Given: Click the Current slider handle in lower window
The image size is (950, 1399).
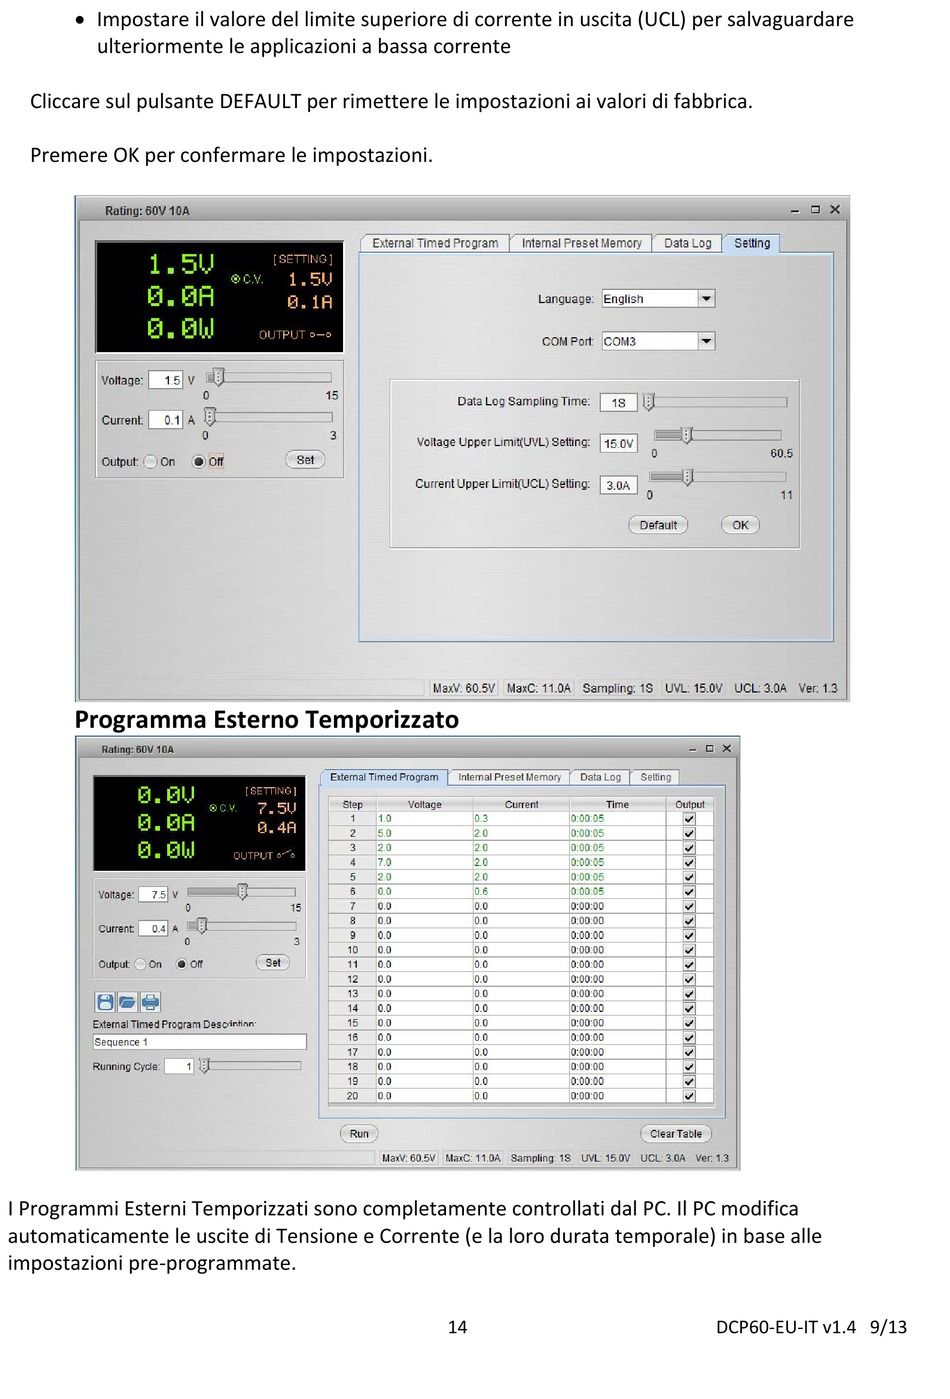Looking at the screenshot, I should 201,926.
